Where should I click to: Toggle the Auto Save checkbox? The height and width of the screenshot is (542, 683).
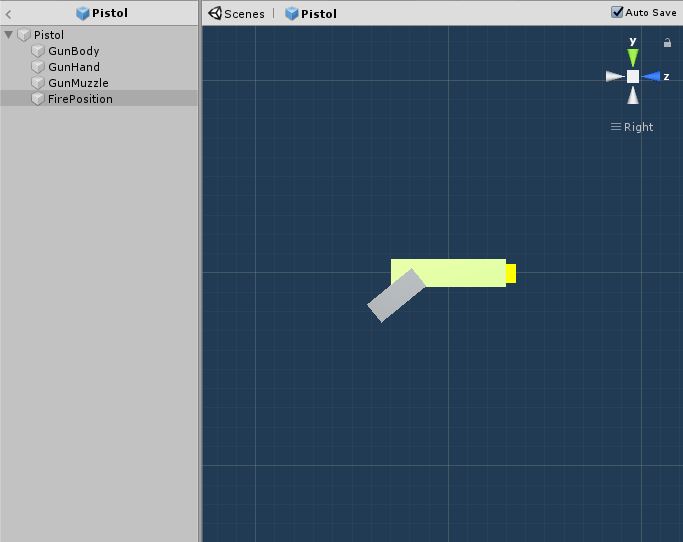coord(617,12)
